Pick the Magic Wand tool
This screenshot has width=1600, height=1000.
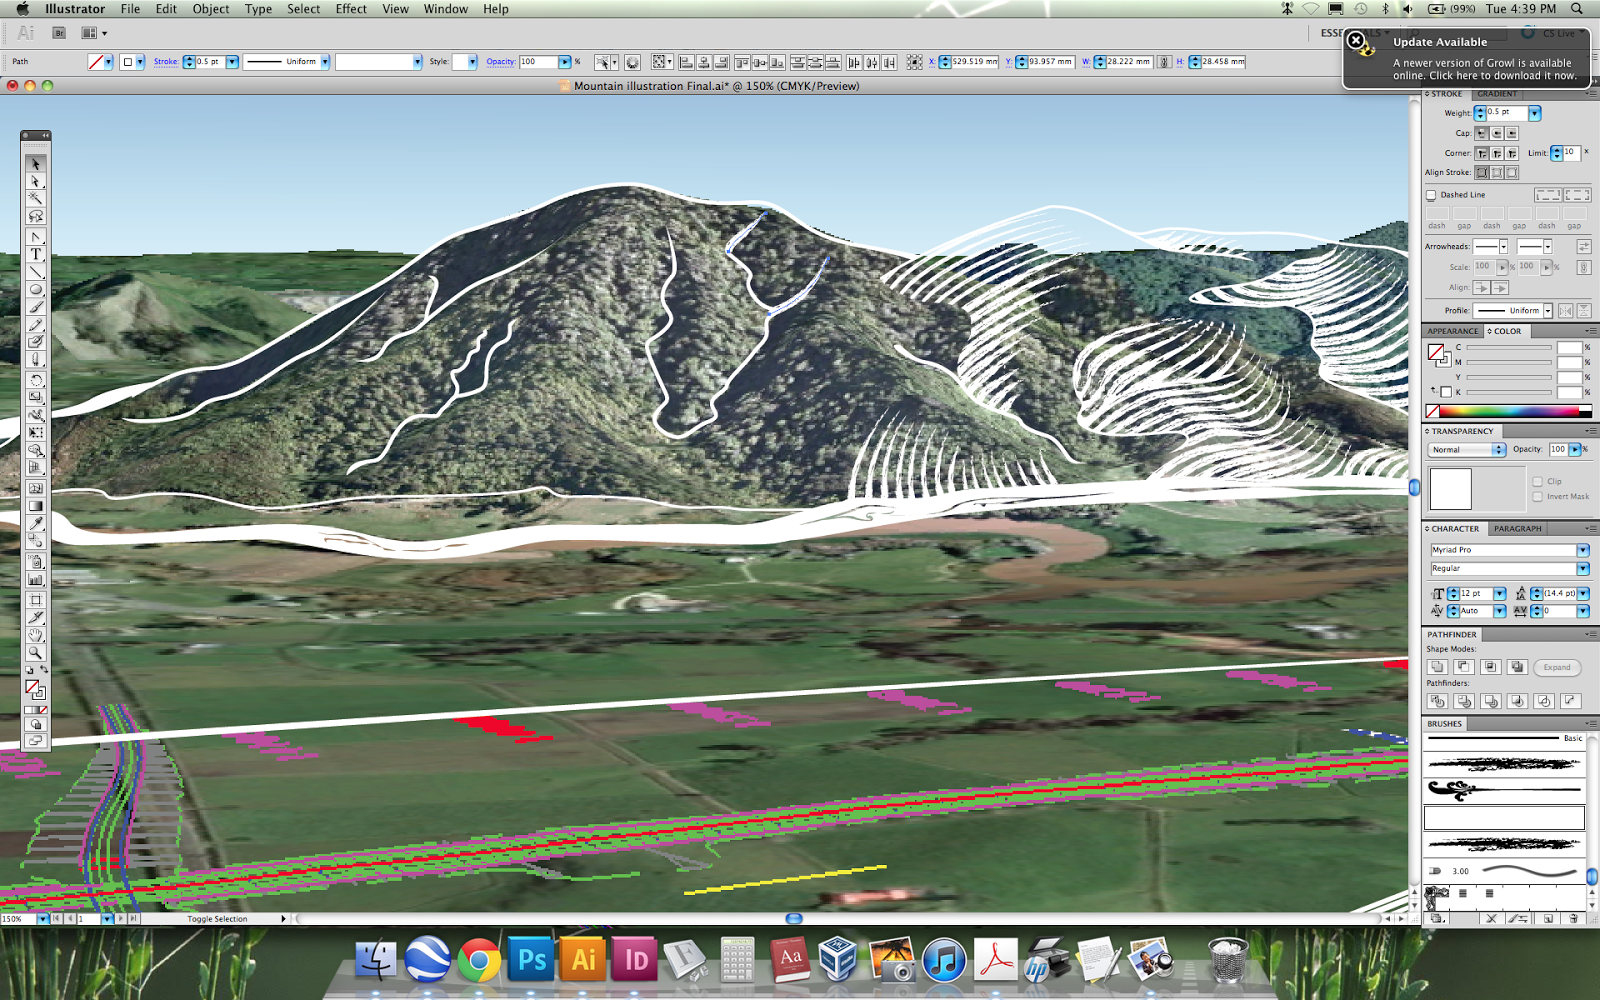[35, 199]
